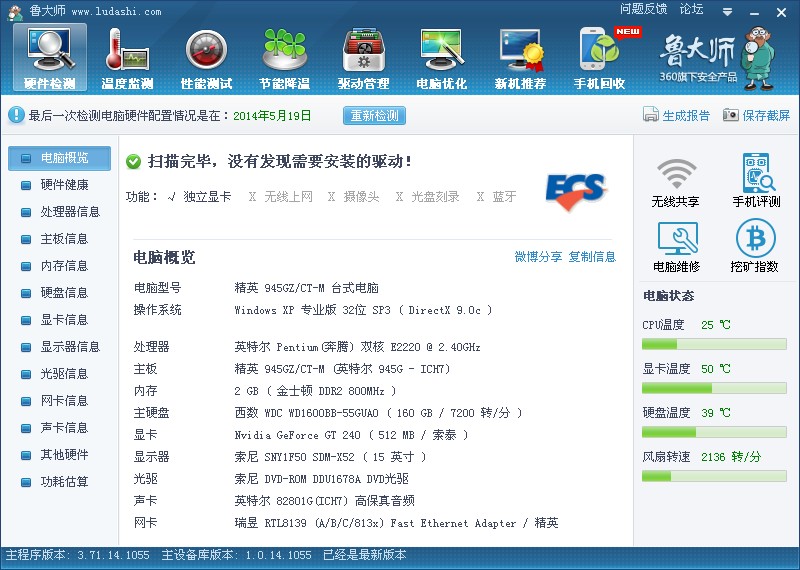Open 手机评测 phone benchmark

756,181
